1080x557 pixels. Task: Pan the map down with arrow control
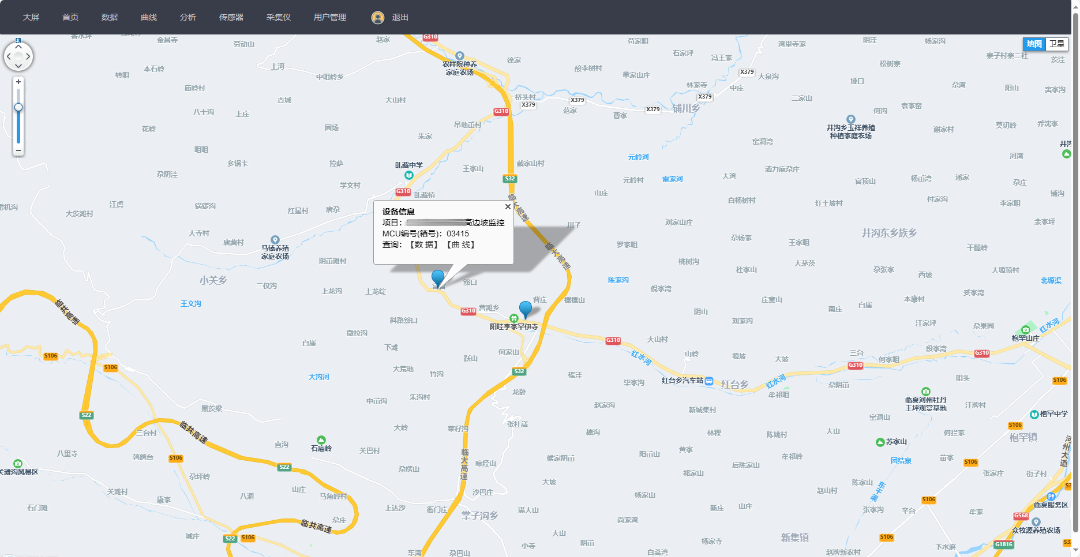pos(19,65)
